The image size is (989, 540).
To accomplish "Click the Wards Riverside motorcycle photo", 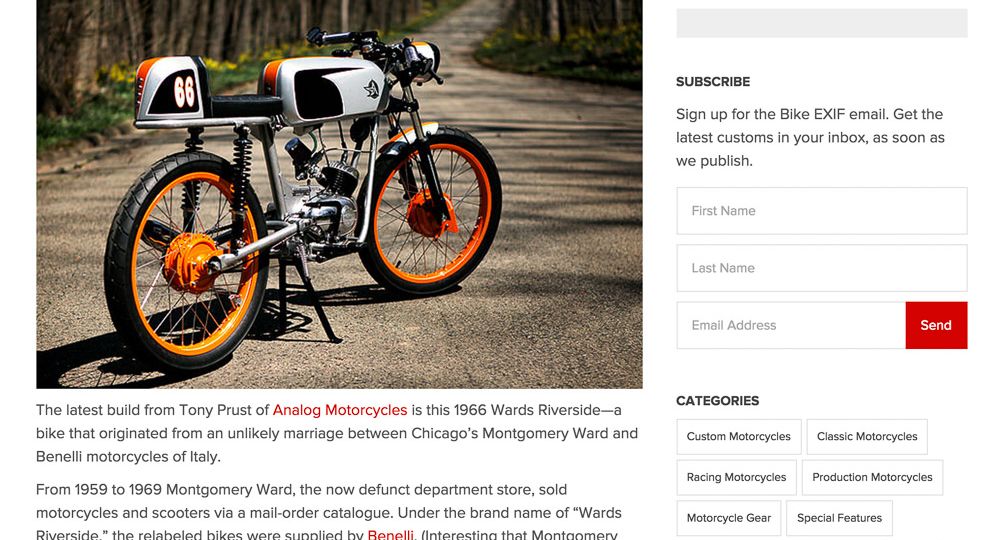I will pos(339,194).
